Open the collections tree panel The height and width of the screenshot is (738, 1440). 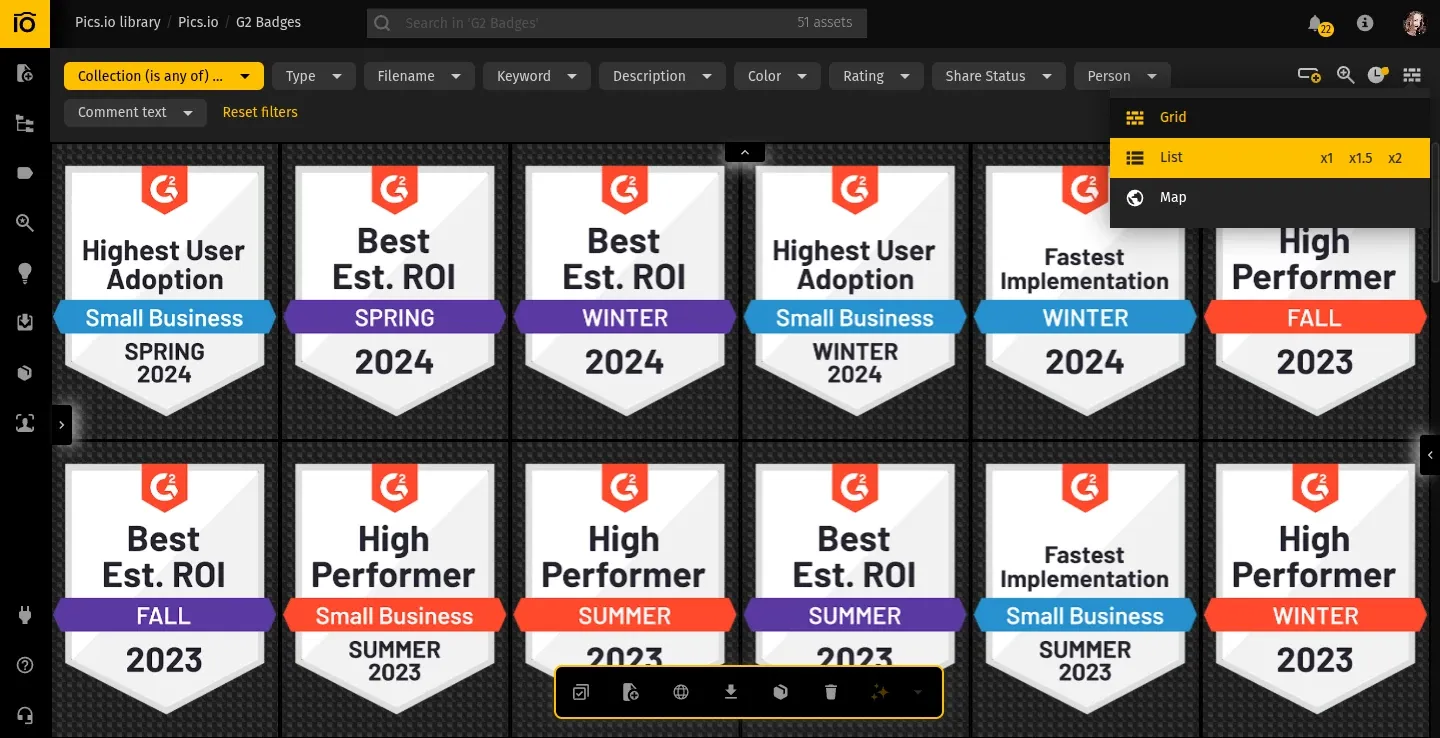pos(25,122)
